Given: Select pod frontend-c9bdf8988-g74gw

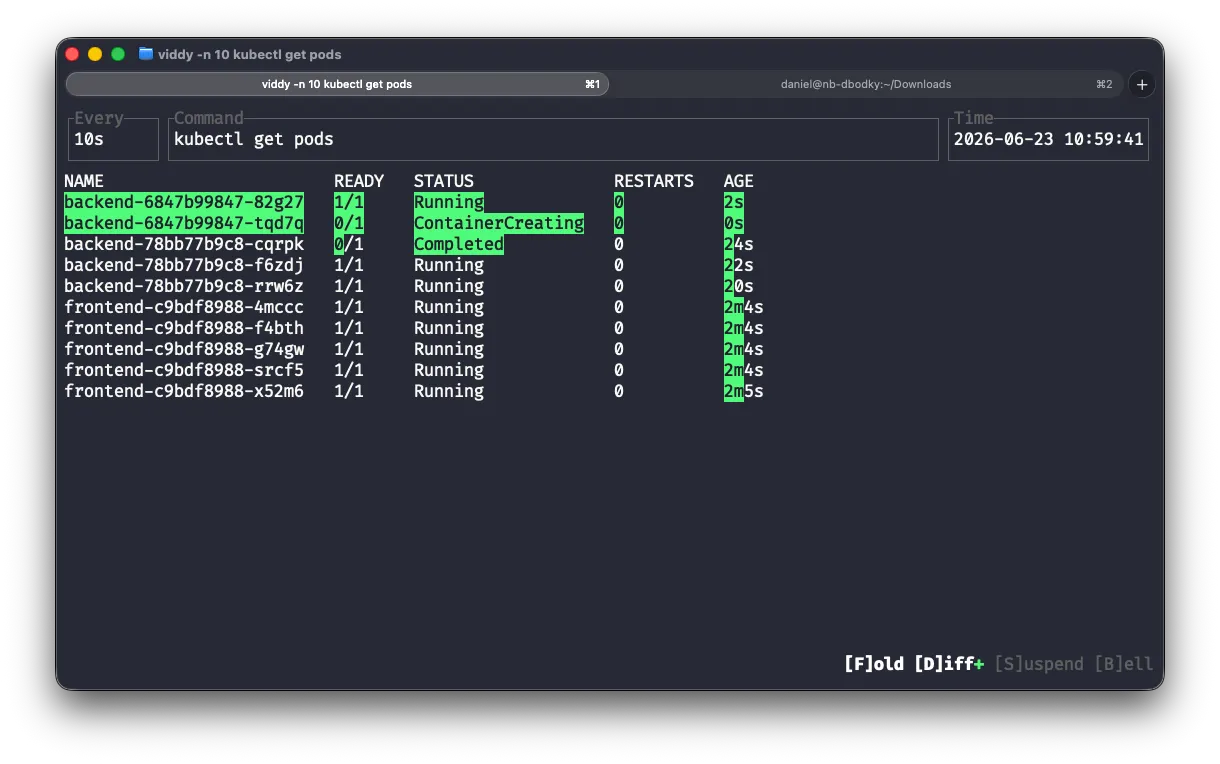Looking at the screenshot, I should (x=184, y=349).
